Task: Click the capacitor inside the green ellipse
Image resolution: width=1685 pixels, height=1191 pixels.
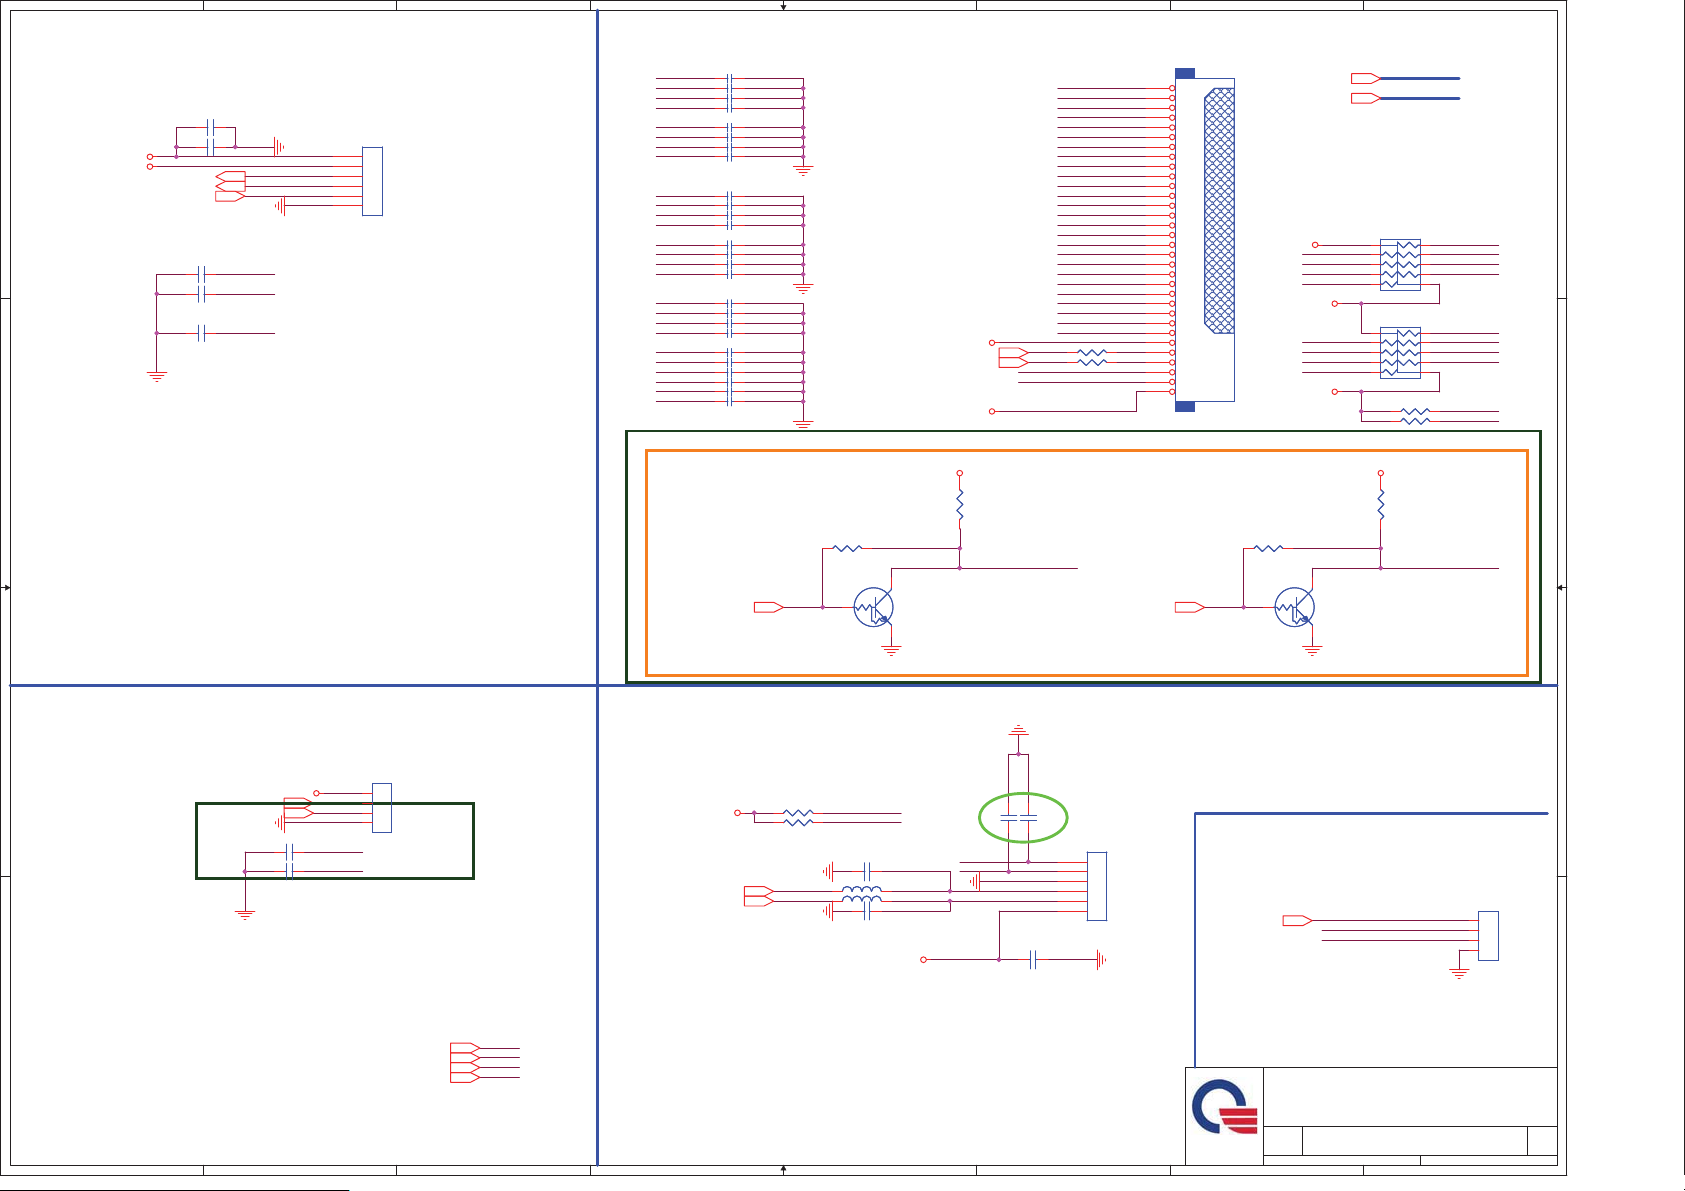Action: click(1018, 817)
